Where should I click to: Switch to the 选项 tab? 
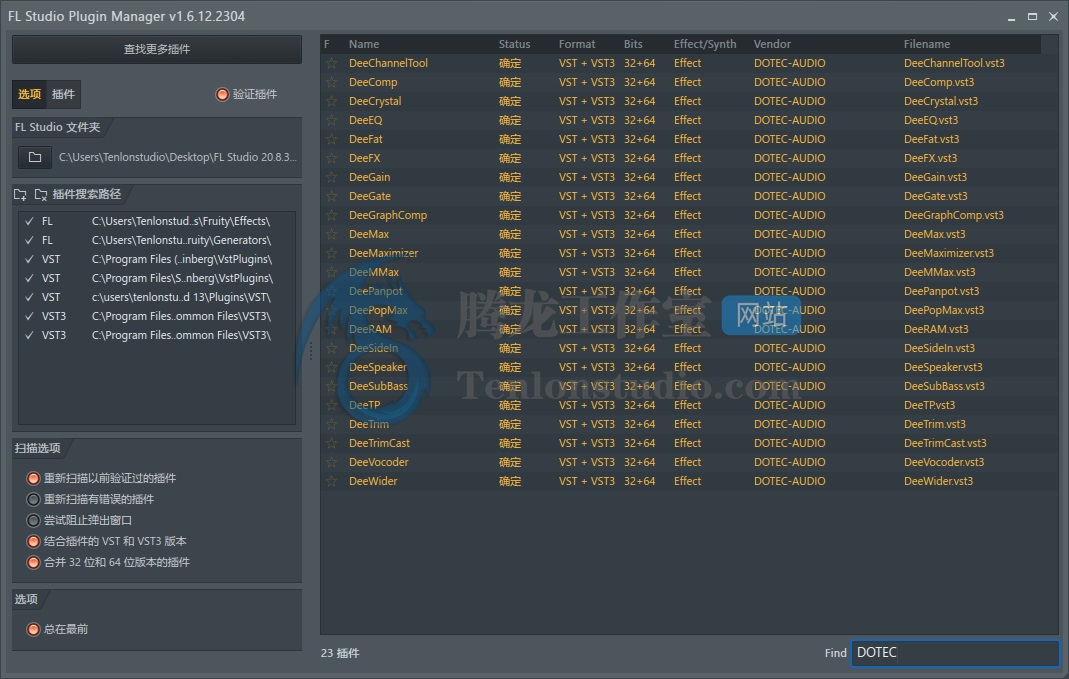coord(29,94)
